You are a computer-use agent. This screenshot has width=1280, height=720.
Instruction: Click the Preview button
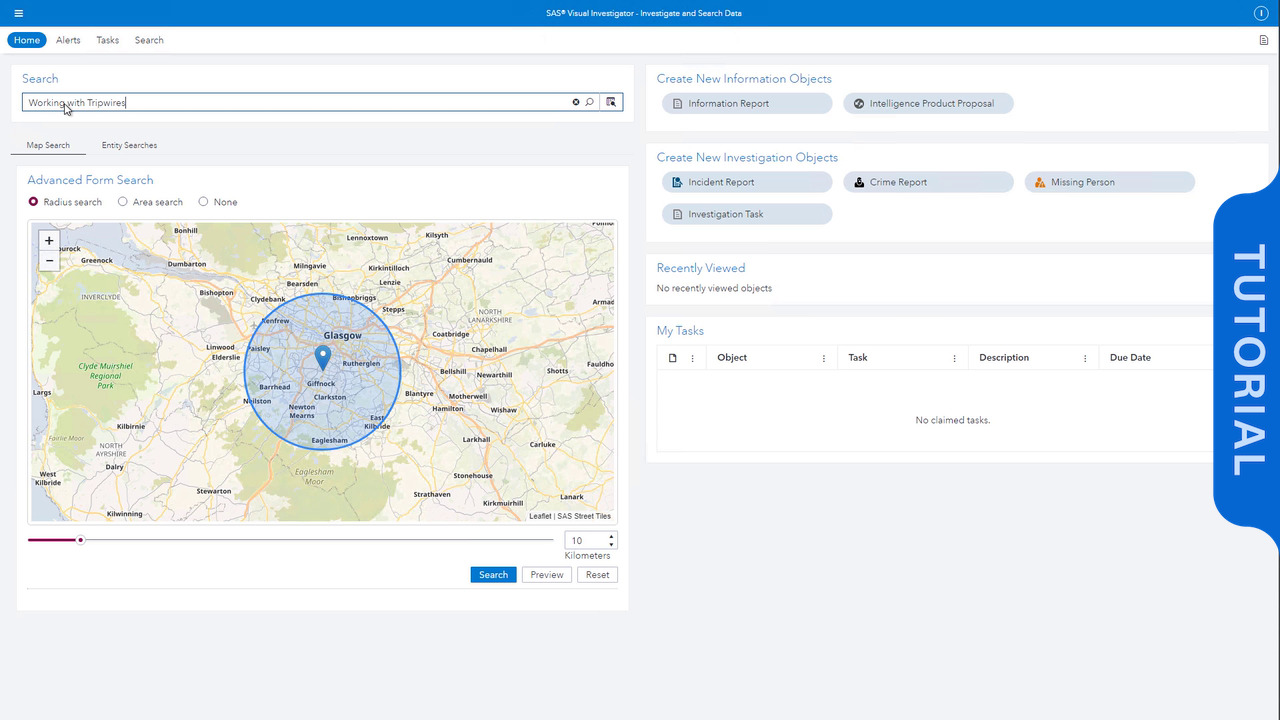click(547, 574)
